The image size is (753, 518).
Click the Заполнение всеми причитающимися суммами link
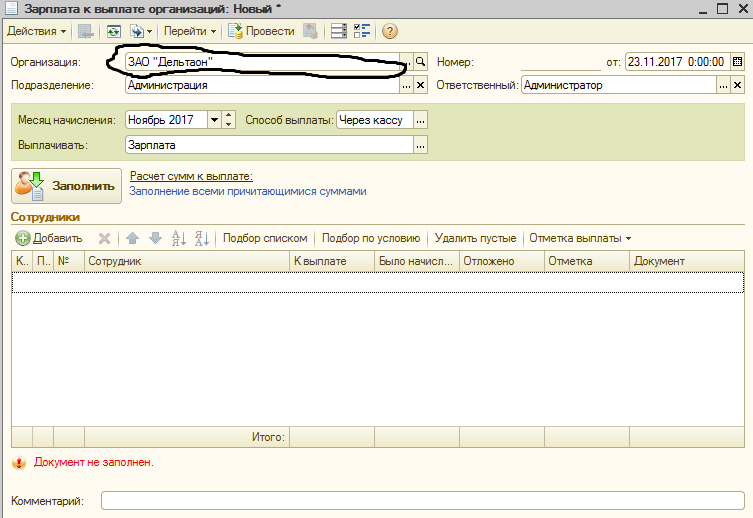(x=248, y=192)
